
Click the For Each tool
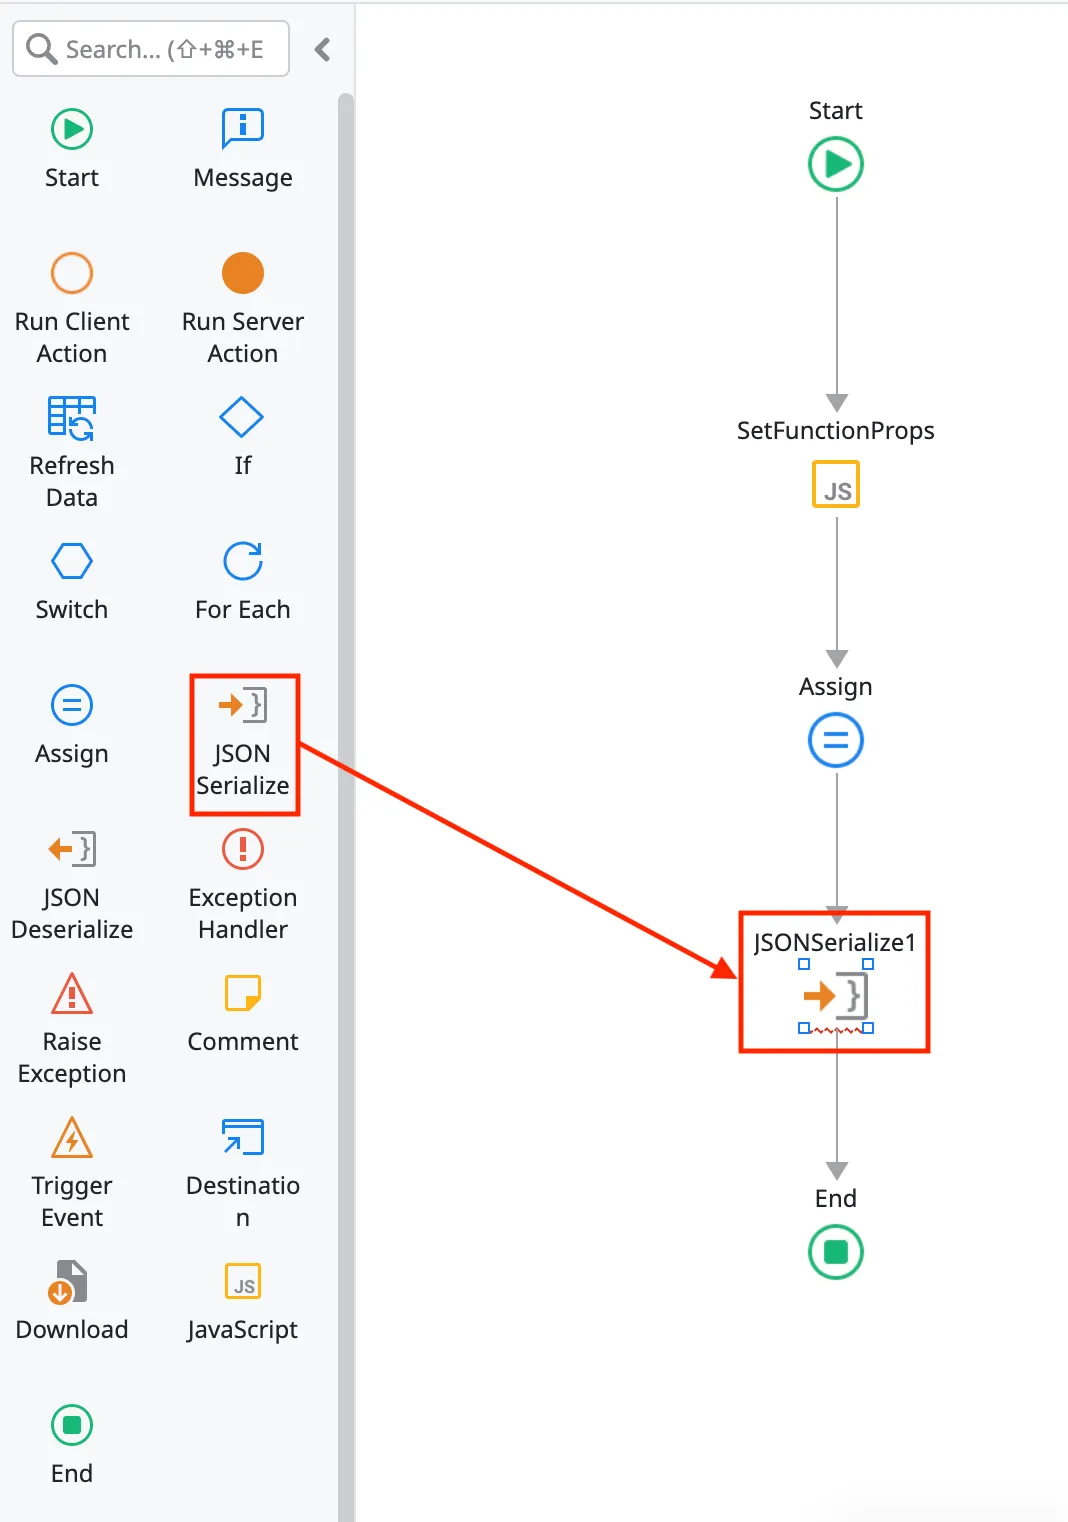241,563
